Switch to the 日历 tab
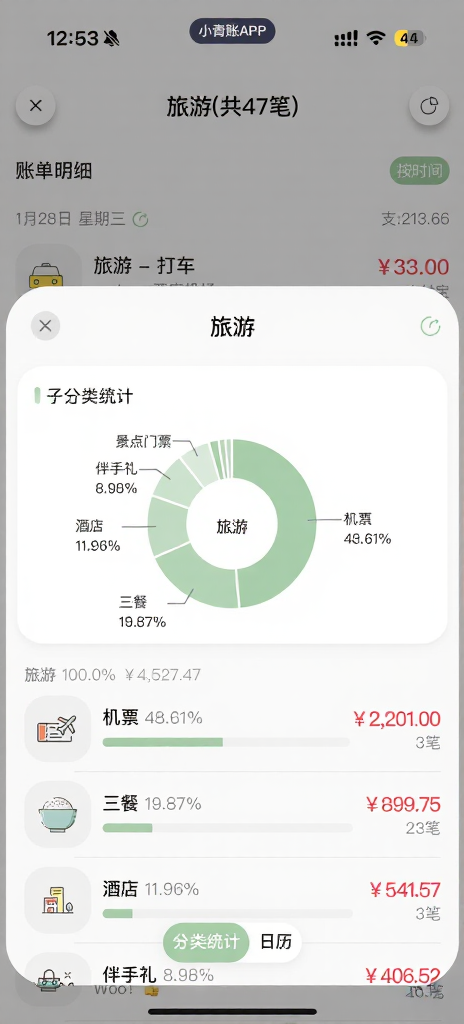464x1024 pixels. tap(276, 942)
